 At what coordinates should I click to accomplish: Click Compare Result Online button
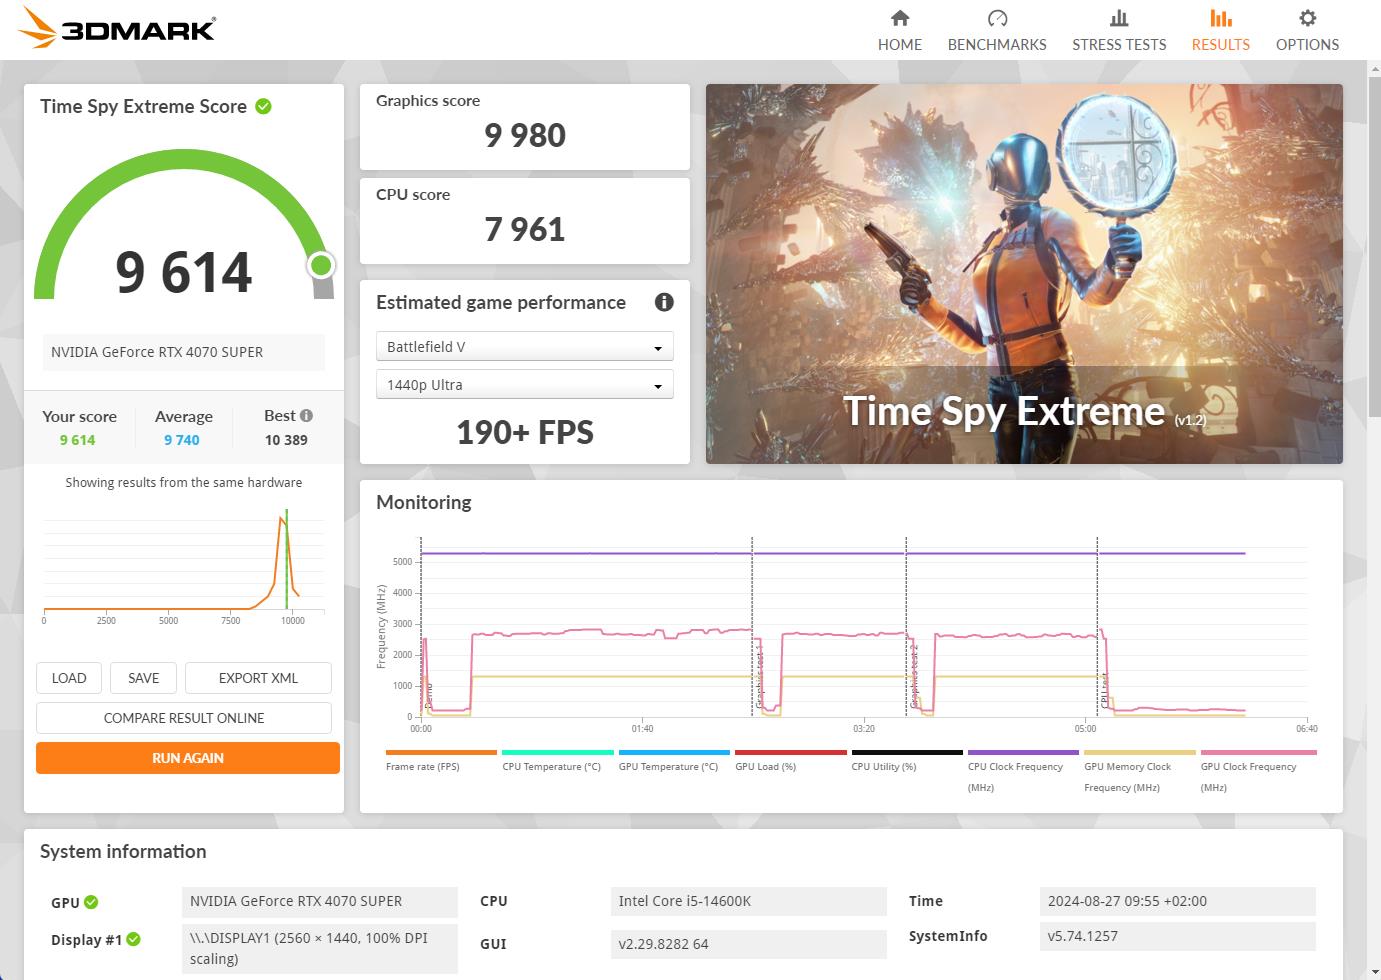coord(184,718)
